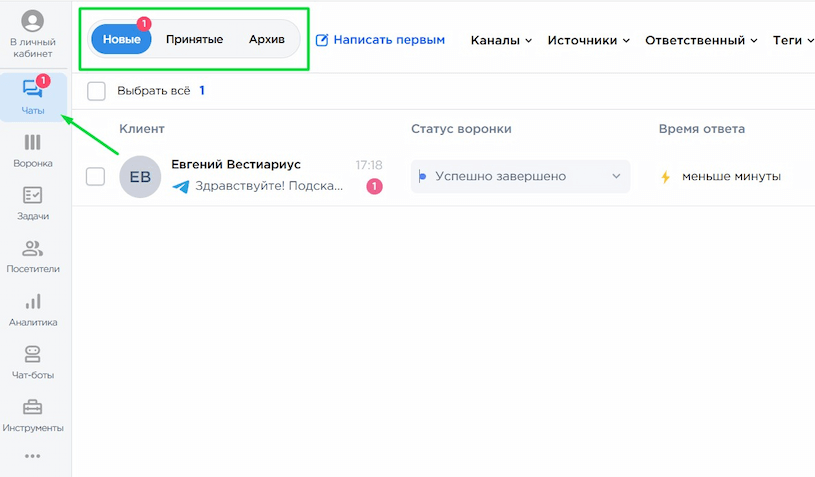Open the Ответственный filter dropdown

701,40
